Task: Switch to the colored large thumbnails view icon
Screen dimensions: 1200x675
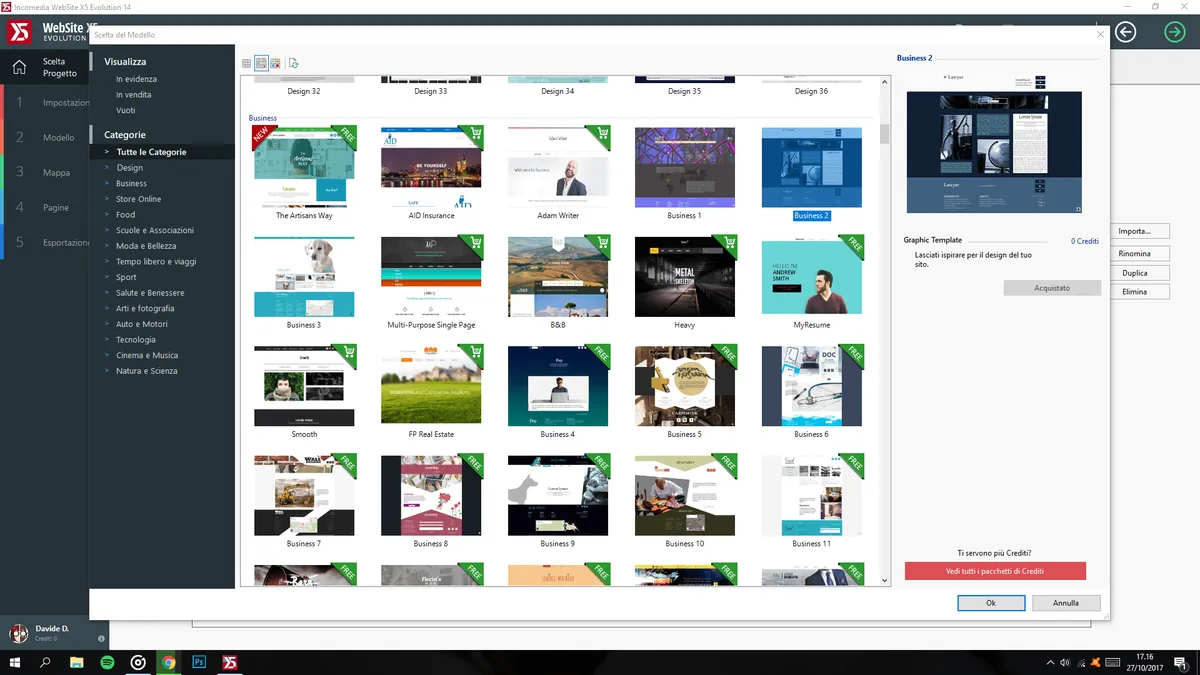Action: point(275,63)
